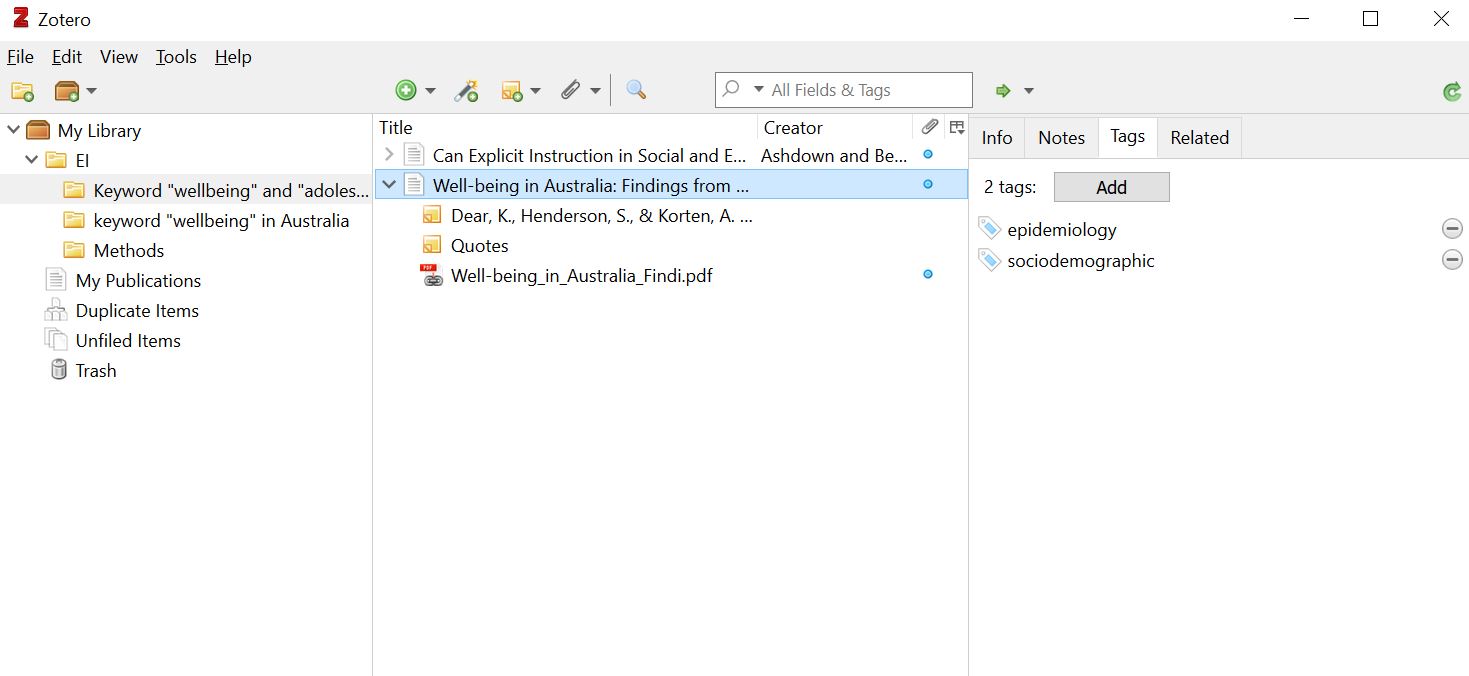Click the epidemiology tag

1061,229
